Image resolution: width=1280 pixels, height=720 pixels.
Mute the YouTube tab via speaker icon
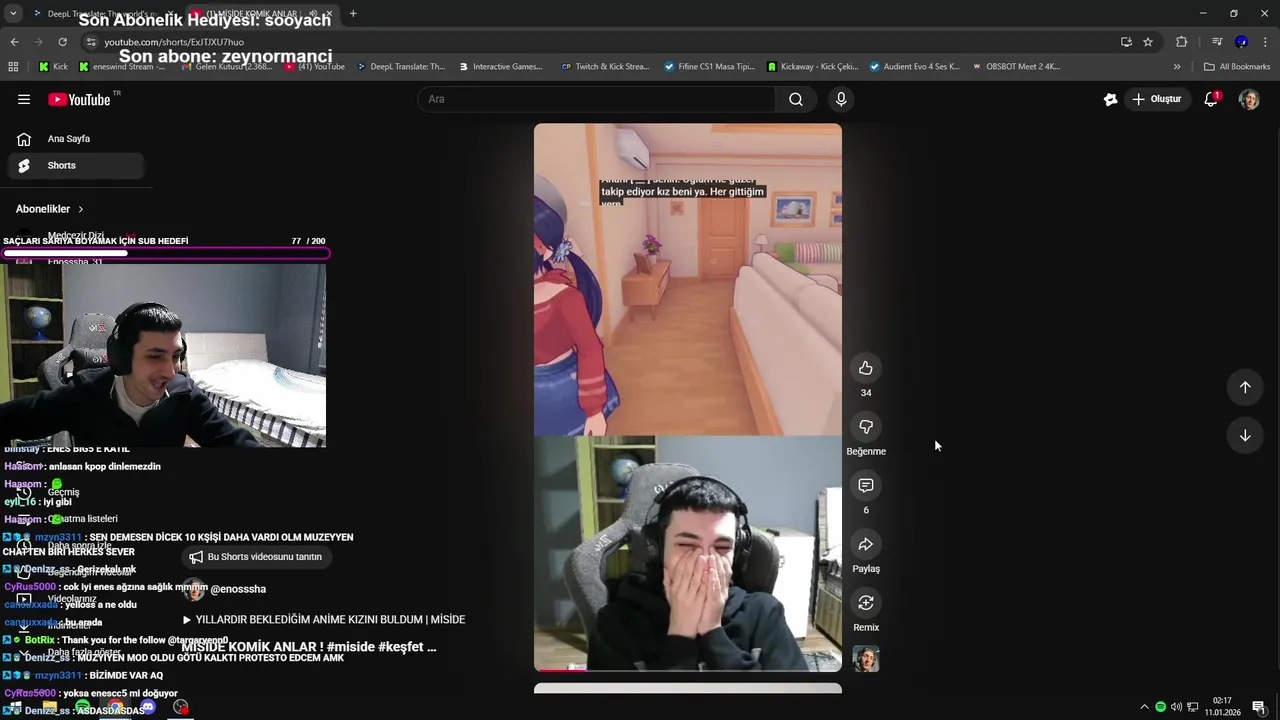pyautogui.click(x=314, y=14)
